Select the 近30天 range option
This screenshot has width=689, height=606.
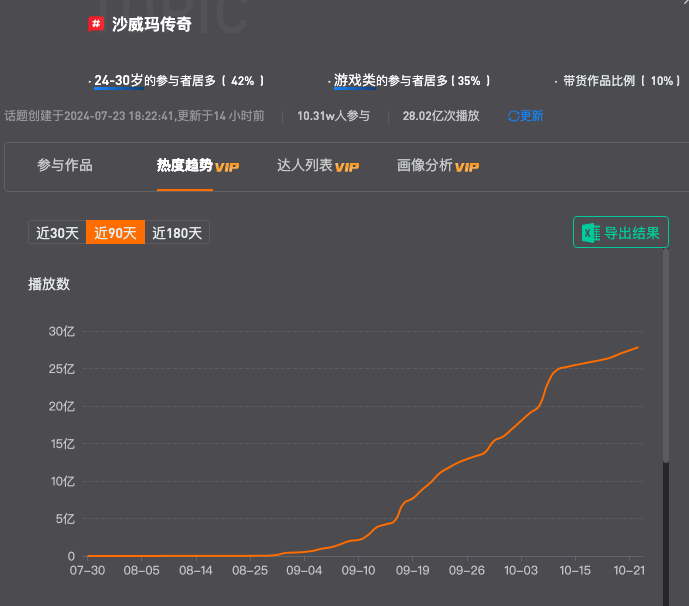[x=57, y=232]
